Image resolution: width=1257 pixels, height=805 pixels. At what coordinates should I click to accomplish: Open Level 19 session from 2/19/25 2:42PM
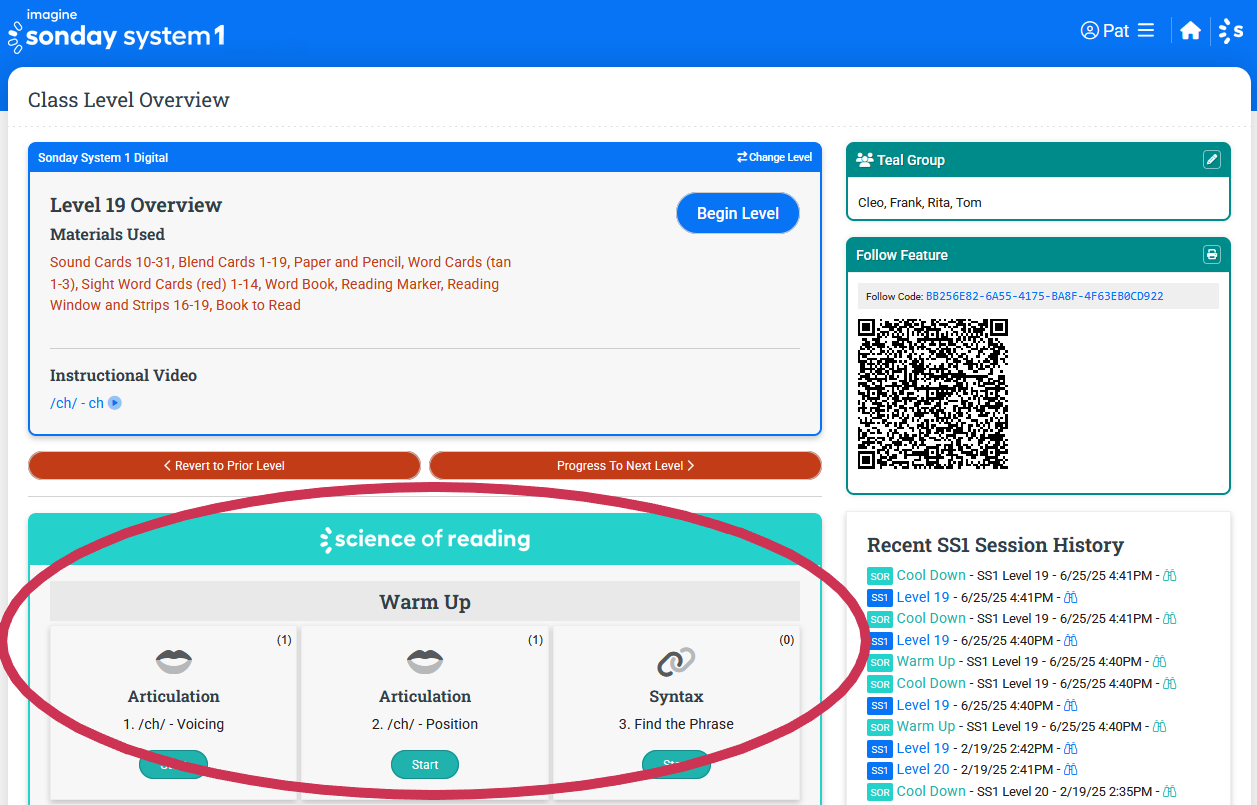point(923,748)
